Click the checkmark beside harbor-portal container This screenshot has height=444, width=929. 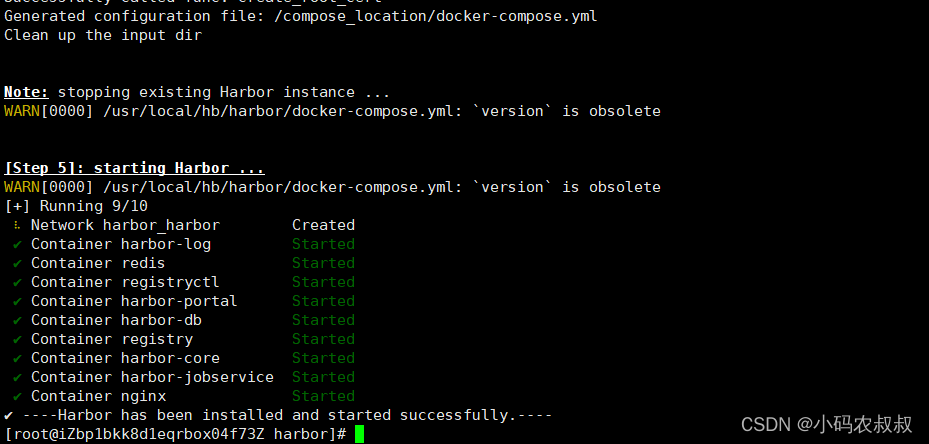[x=17, y=301]
